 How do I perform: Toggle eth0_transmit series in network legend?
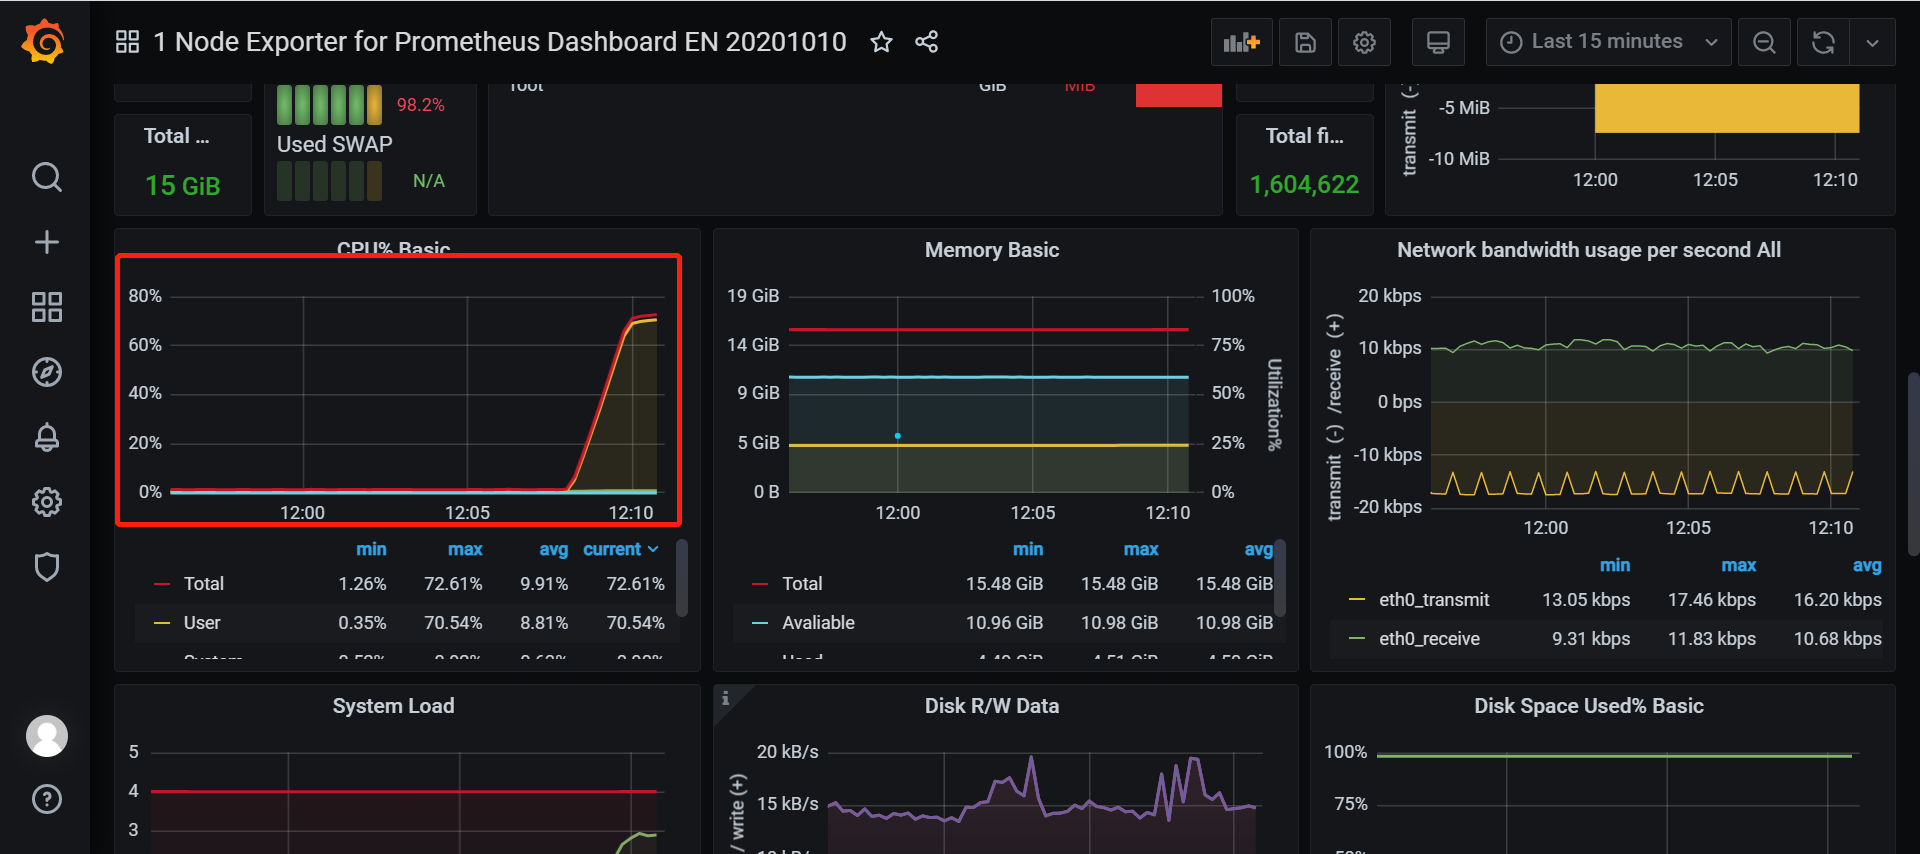click(x=1434, y=600)
